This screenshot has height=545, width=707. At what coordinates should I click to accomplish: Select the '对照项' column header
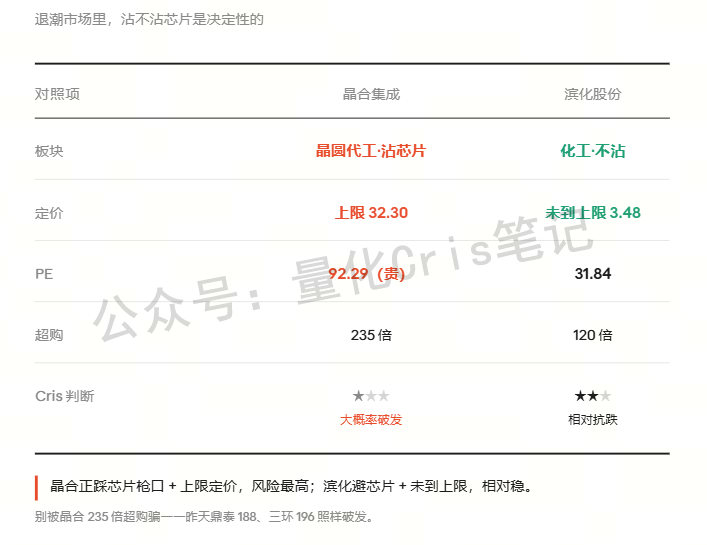[x=57, y=94]
